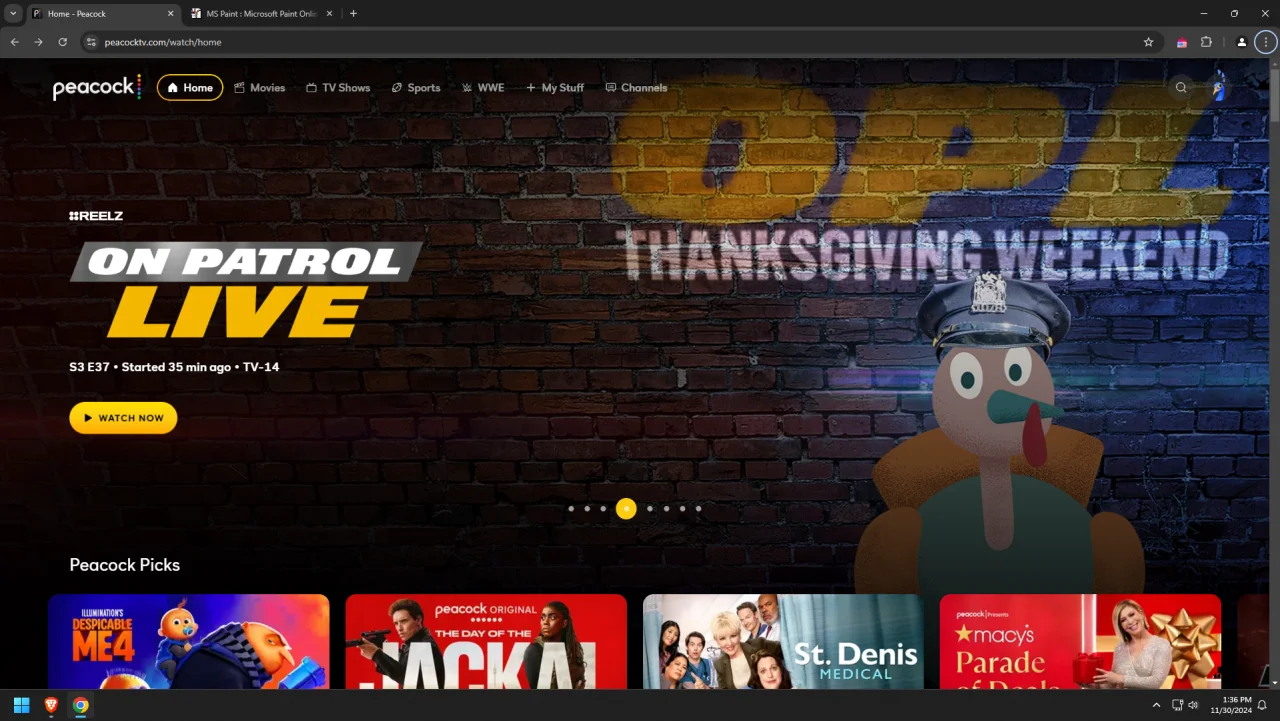1280x721 pixels.
Task: Expand the tab search dropdown
Action: (x=13, y=14)
